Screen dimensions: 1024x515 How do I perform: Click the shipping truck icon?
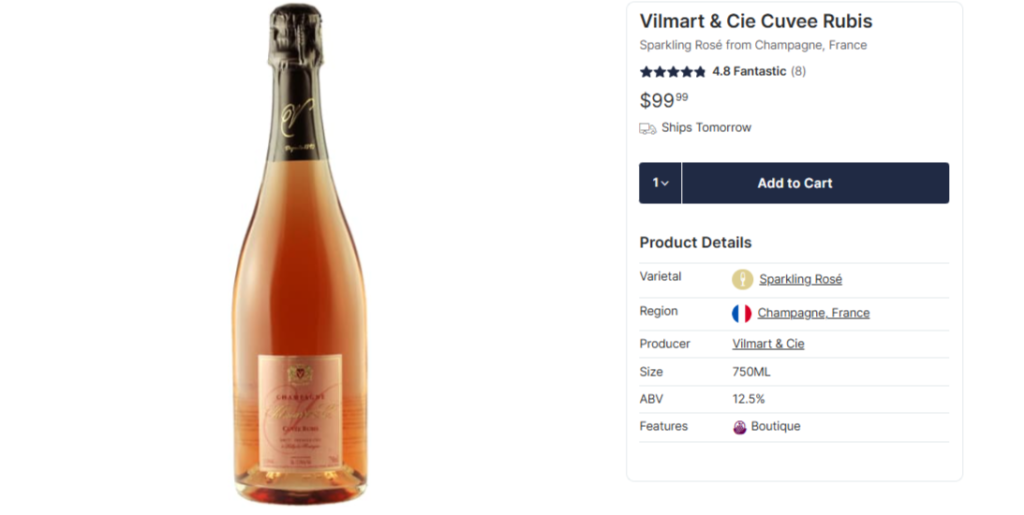pyautogui.click(x=648, y=128)
